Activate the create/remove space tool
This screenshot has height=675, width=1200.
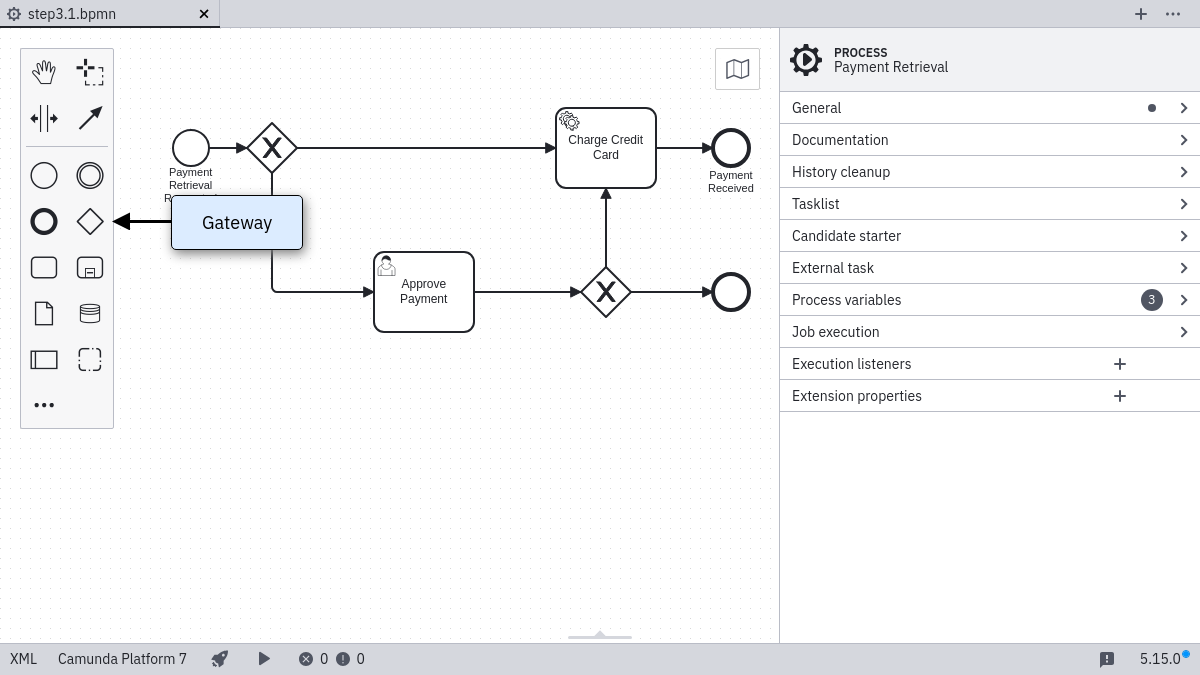pos(44,118)
